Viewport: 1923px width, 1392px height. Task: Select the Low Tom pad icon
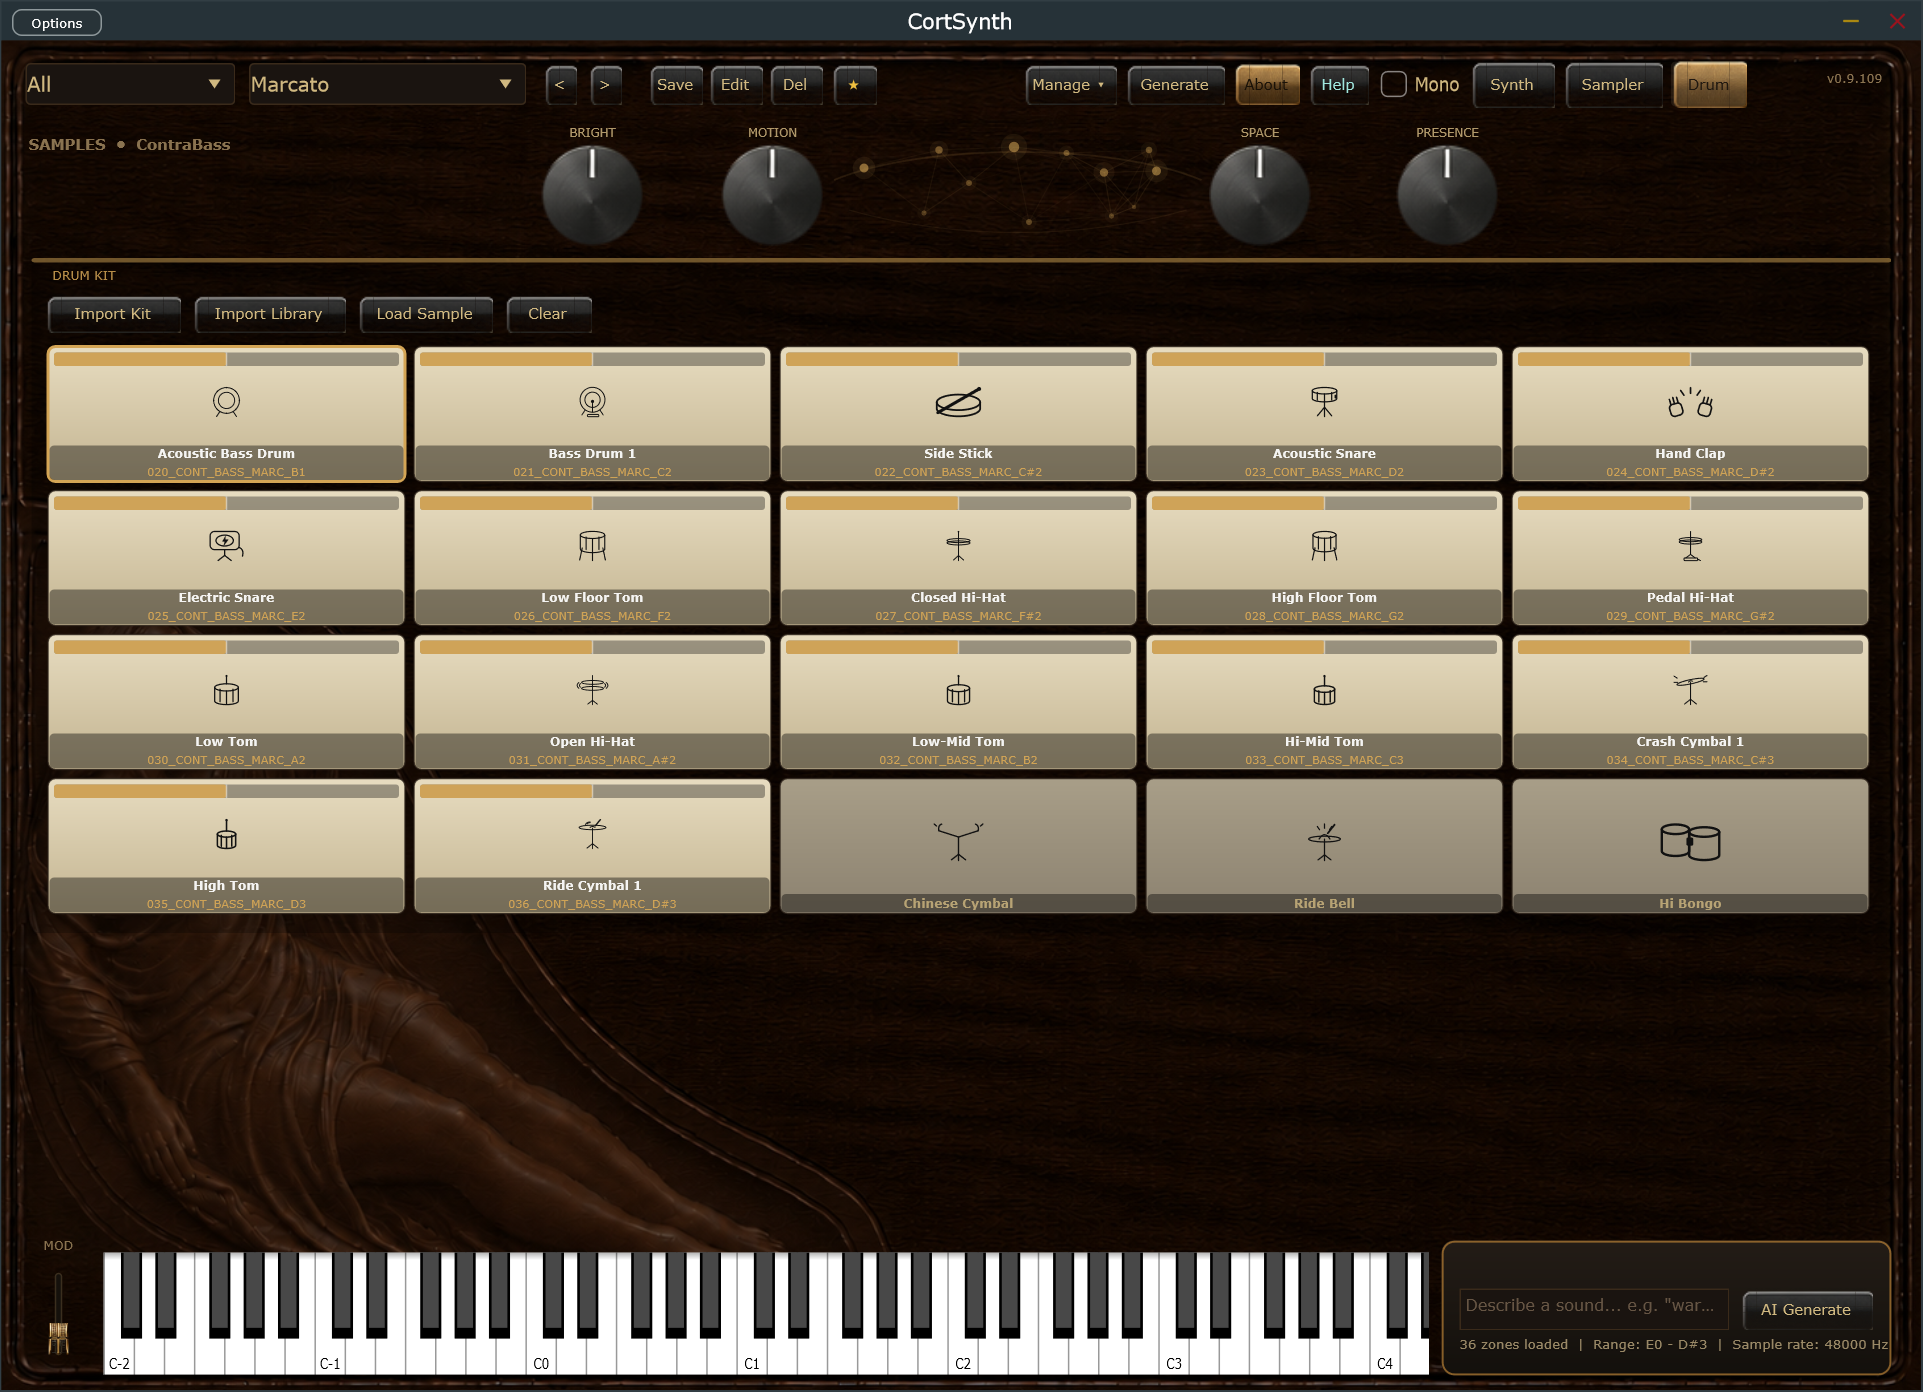[x=226, y=690]
